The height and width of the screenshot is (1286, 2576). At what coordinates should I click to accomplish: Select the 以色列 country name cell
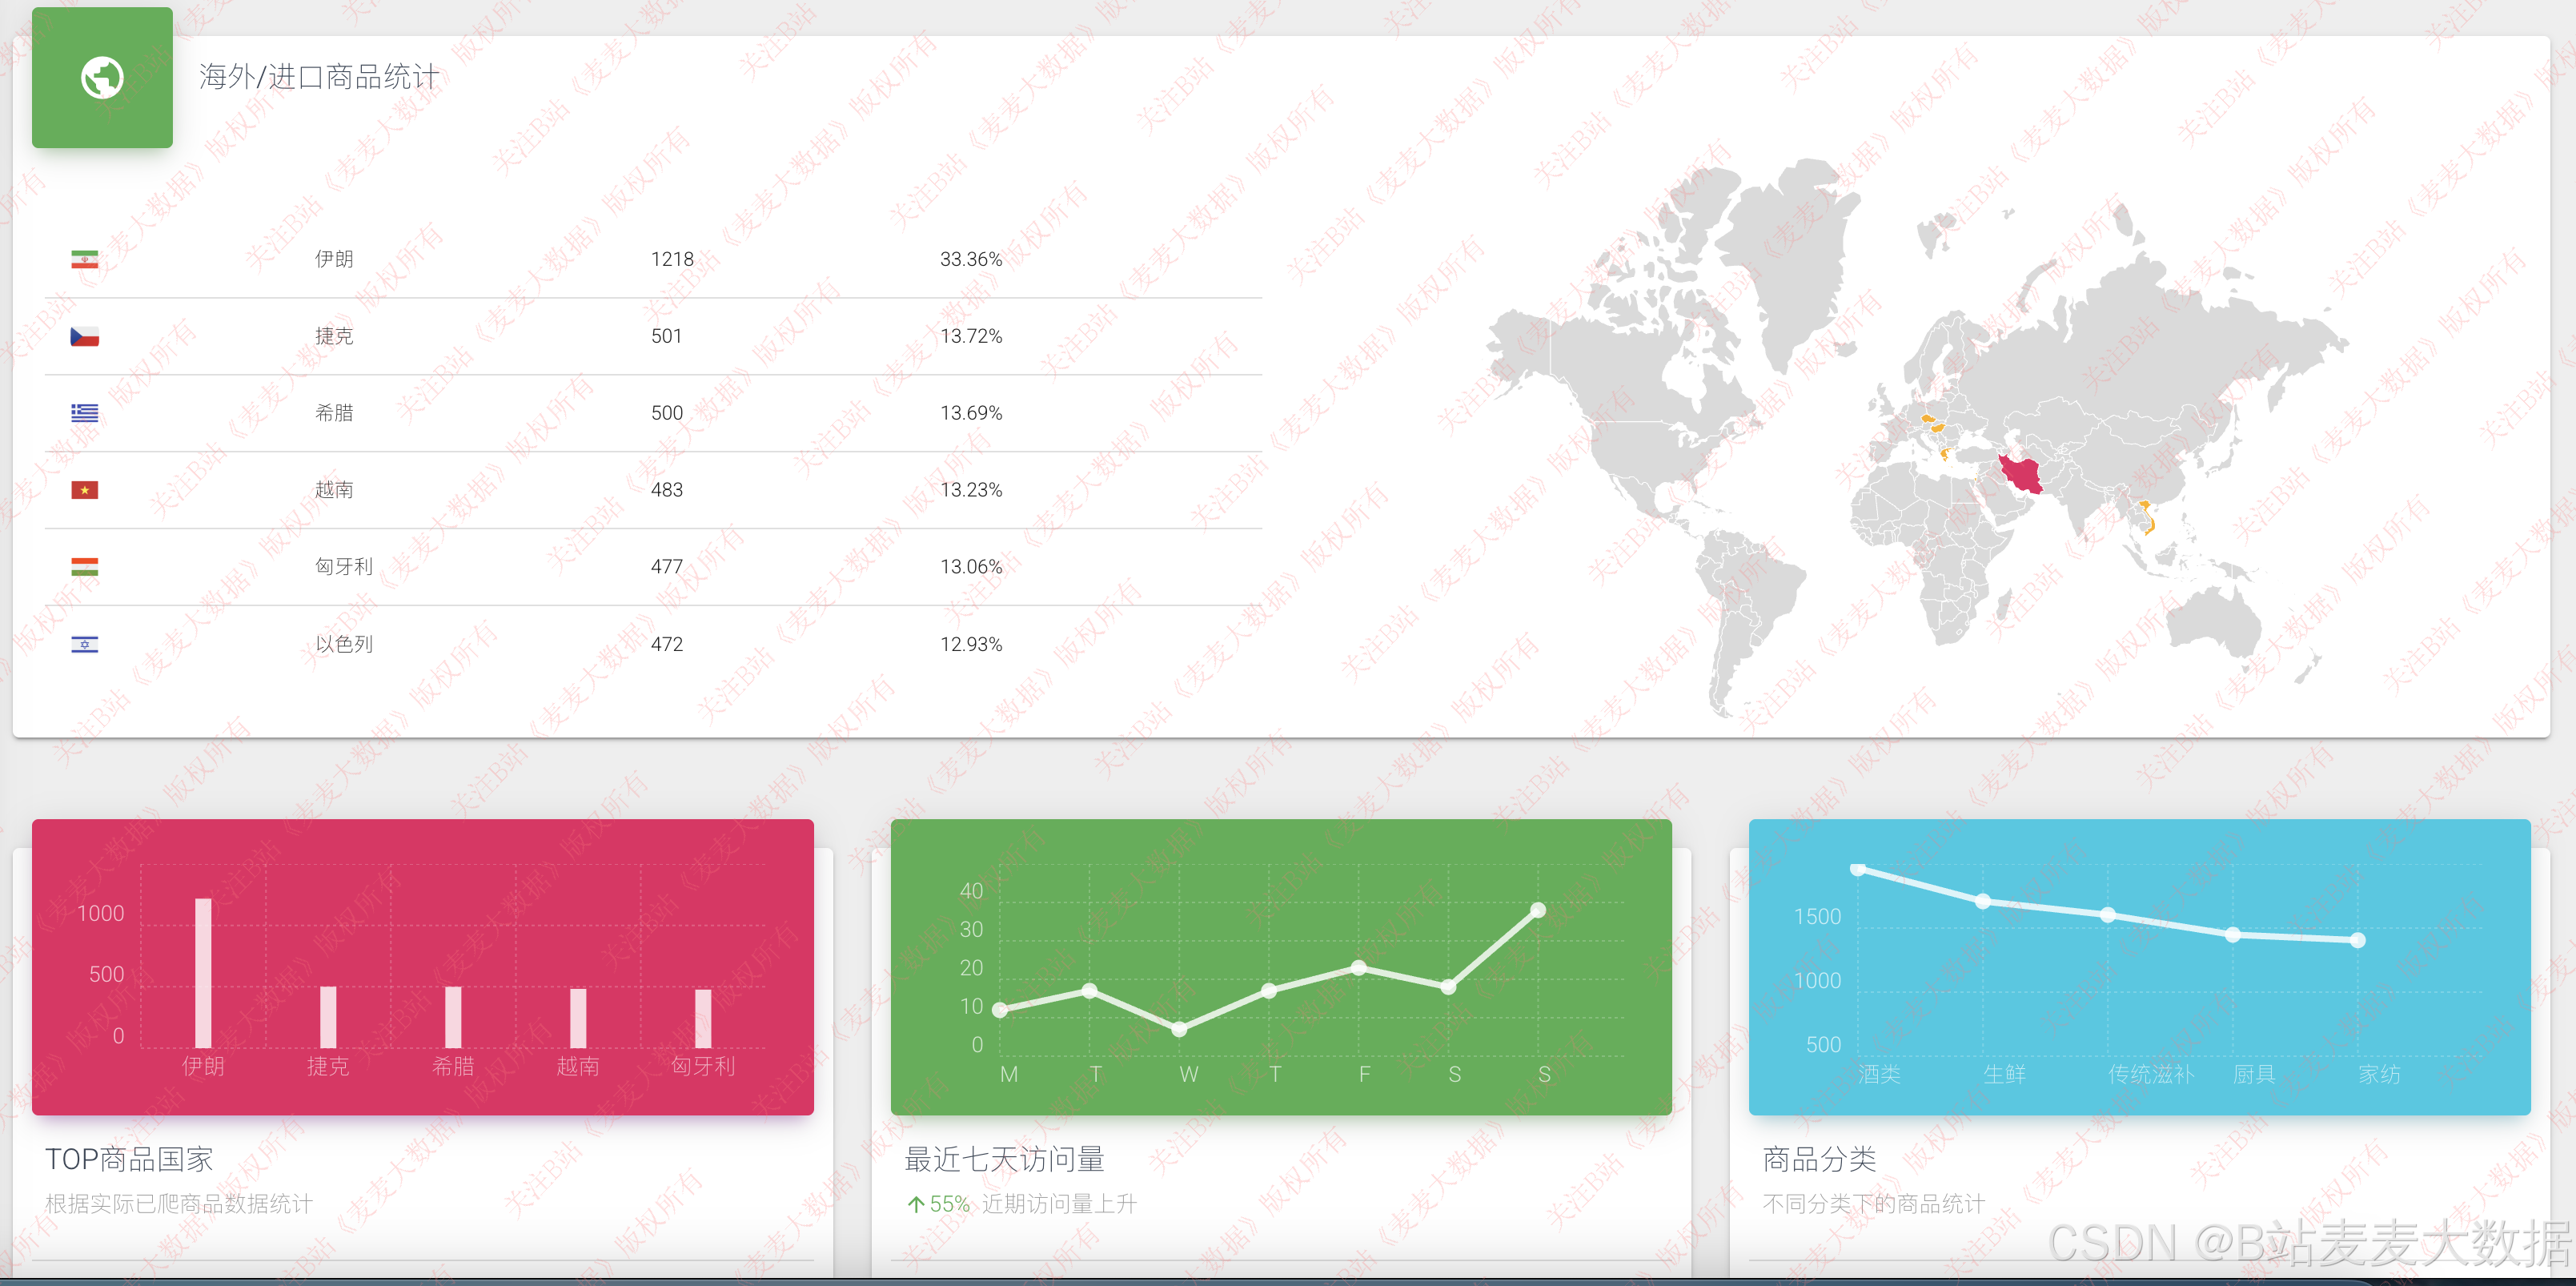(x=344, y=644)
